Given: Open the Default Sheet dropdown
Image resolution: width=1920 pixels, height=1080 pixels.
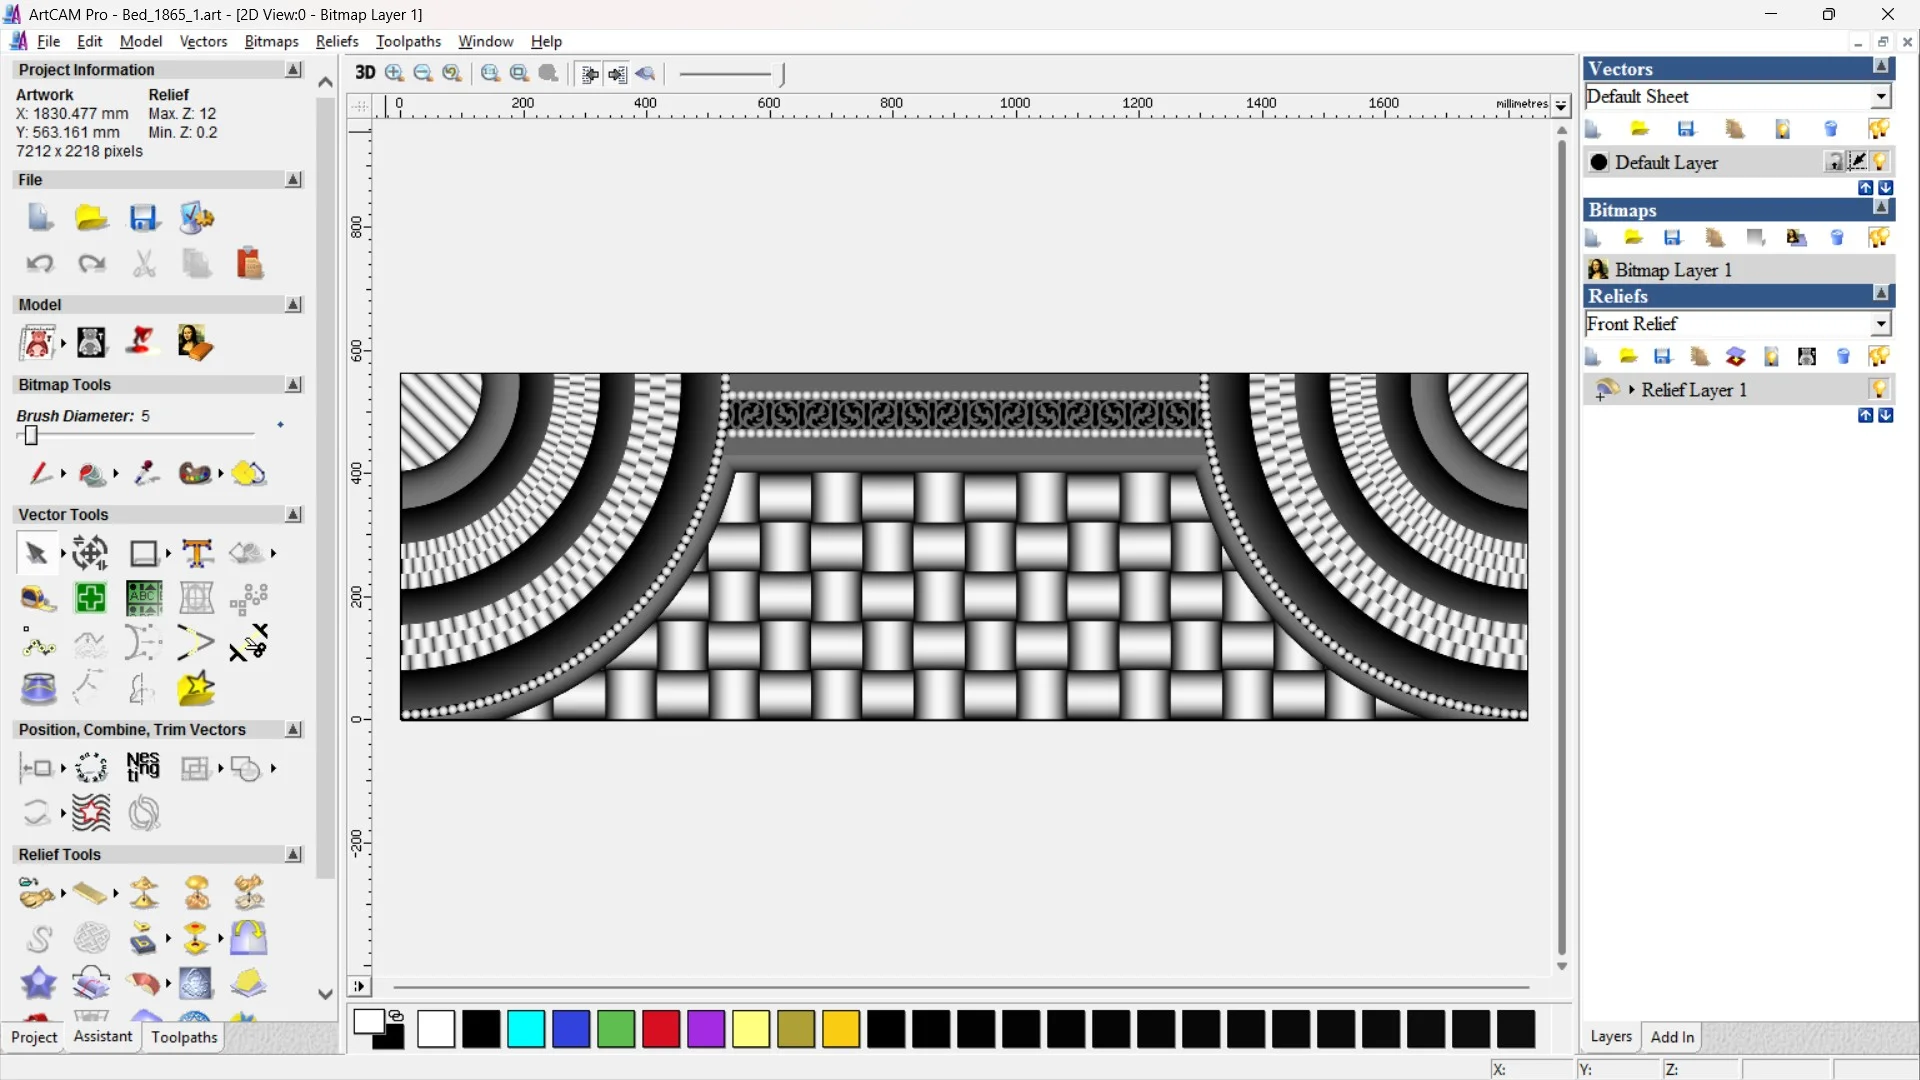Looking at the screenshot, I should pos(1881,97).
